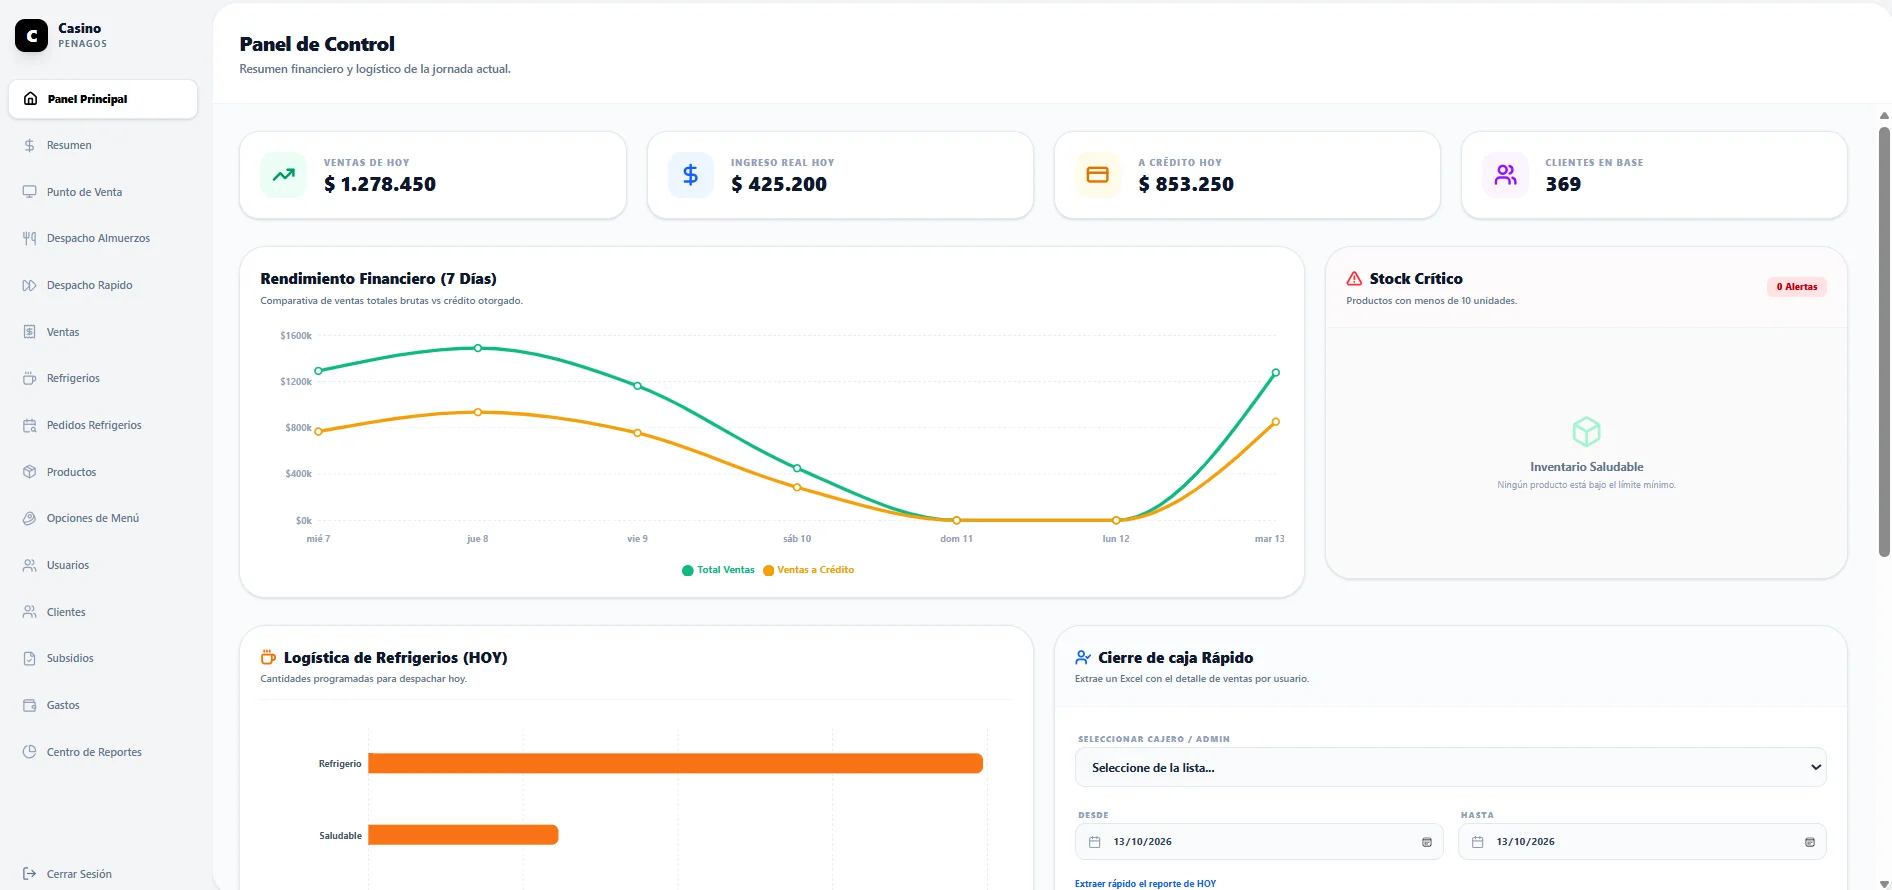Screen dimensions: 1892x890
Task: Click Extraer rápido el reporte de HOY link
Action: pyautogui.click(x=1145, y=884)
